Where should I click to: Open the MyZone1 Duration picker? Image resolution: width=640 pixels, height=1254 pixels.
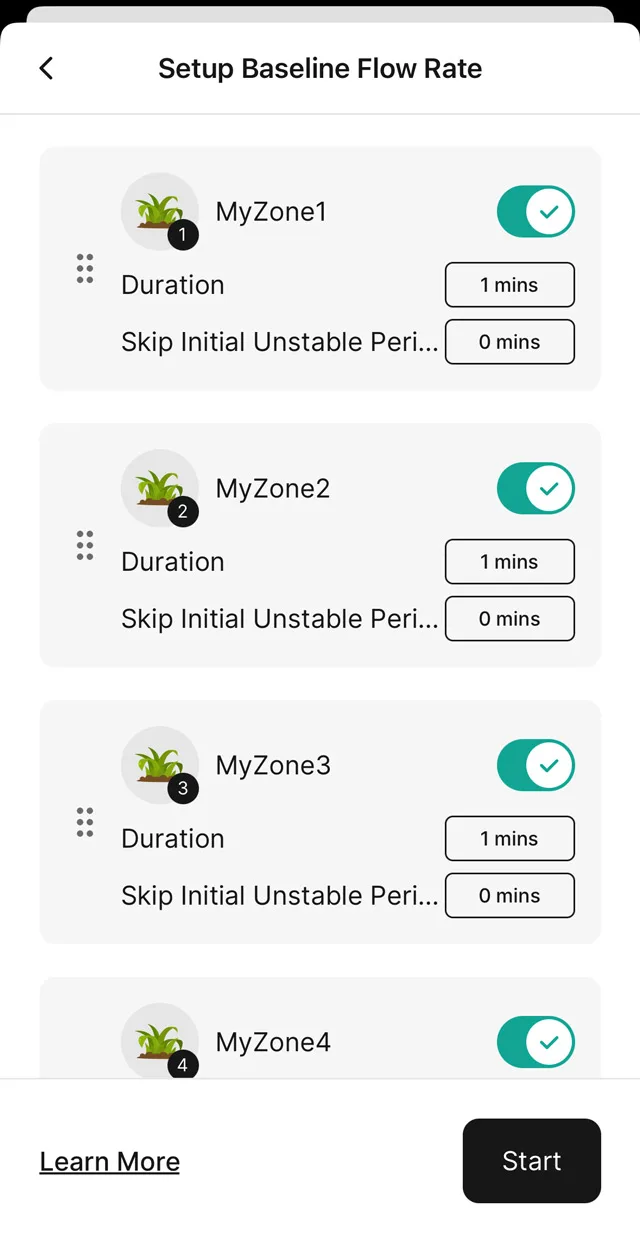509,285
